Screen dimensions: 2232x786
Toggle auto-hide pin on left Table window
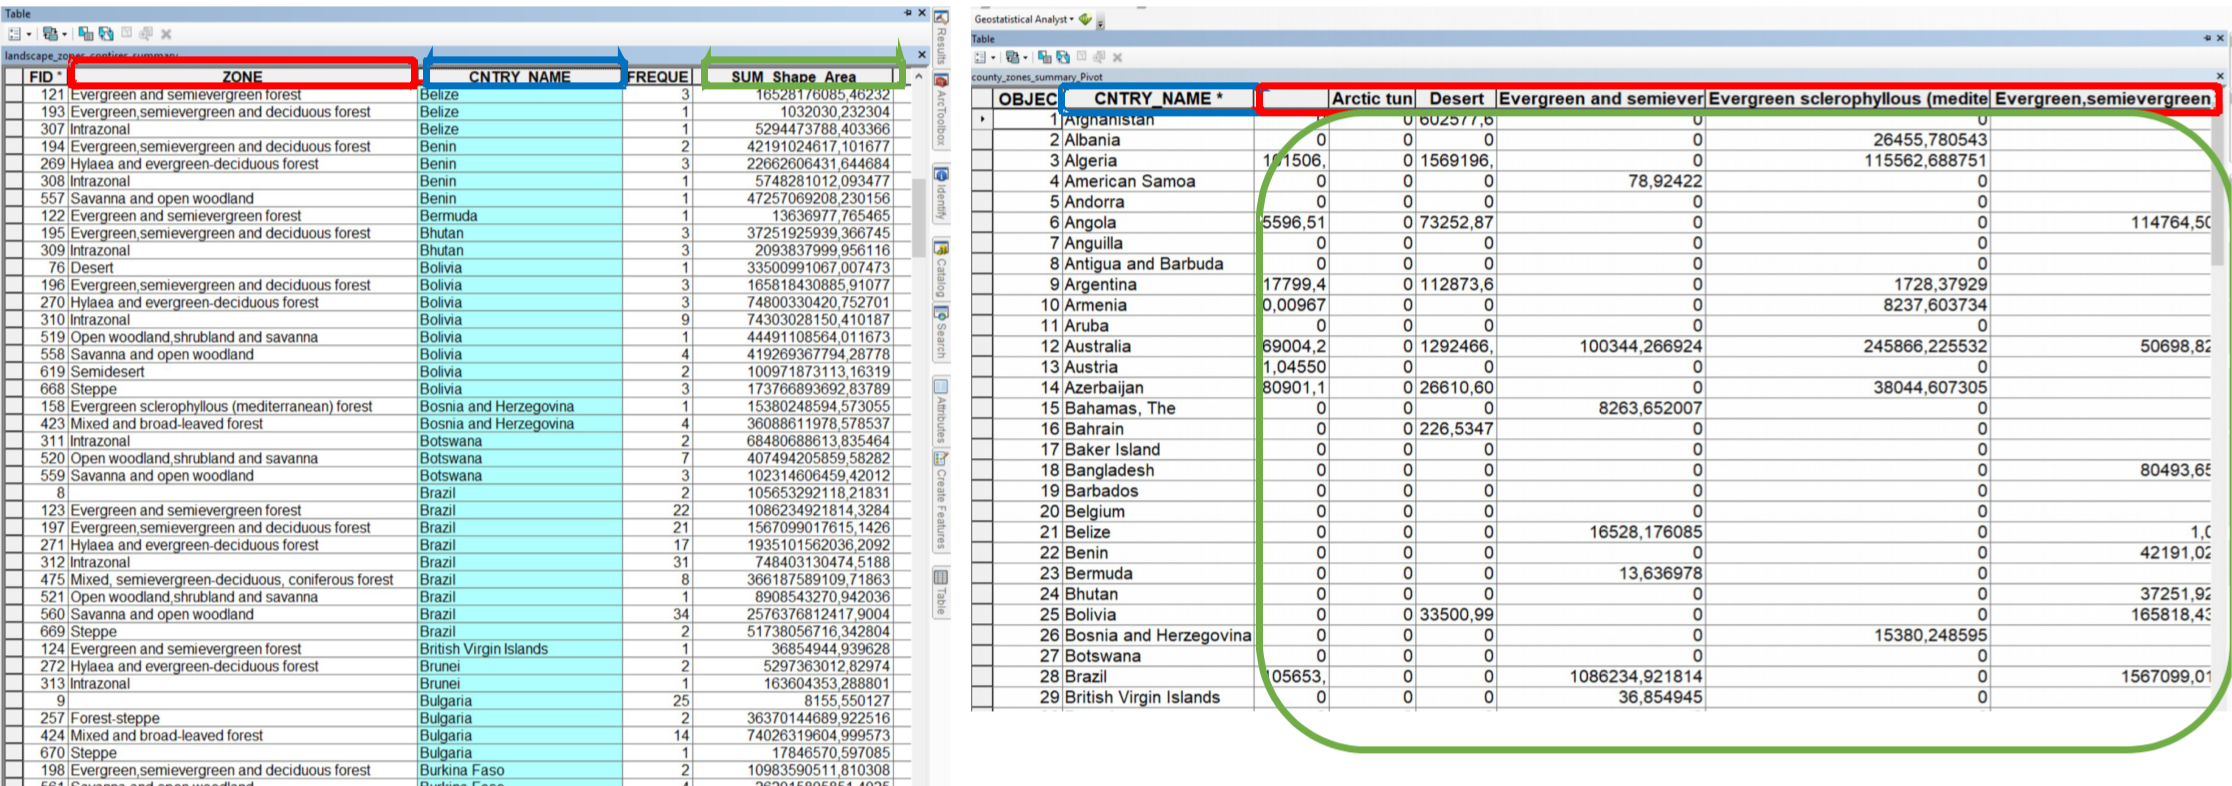pyautogui.click(x=908, y=13)
